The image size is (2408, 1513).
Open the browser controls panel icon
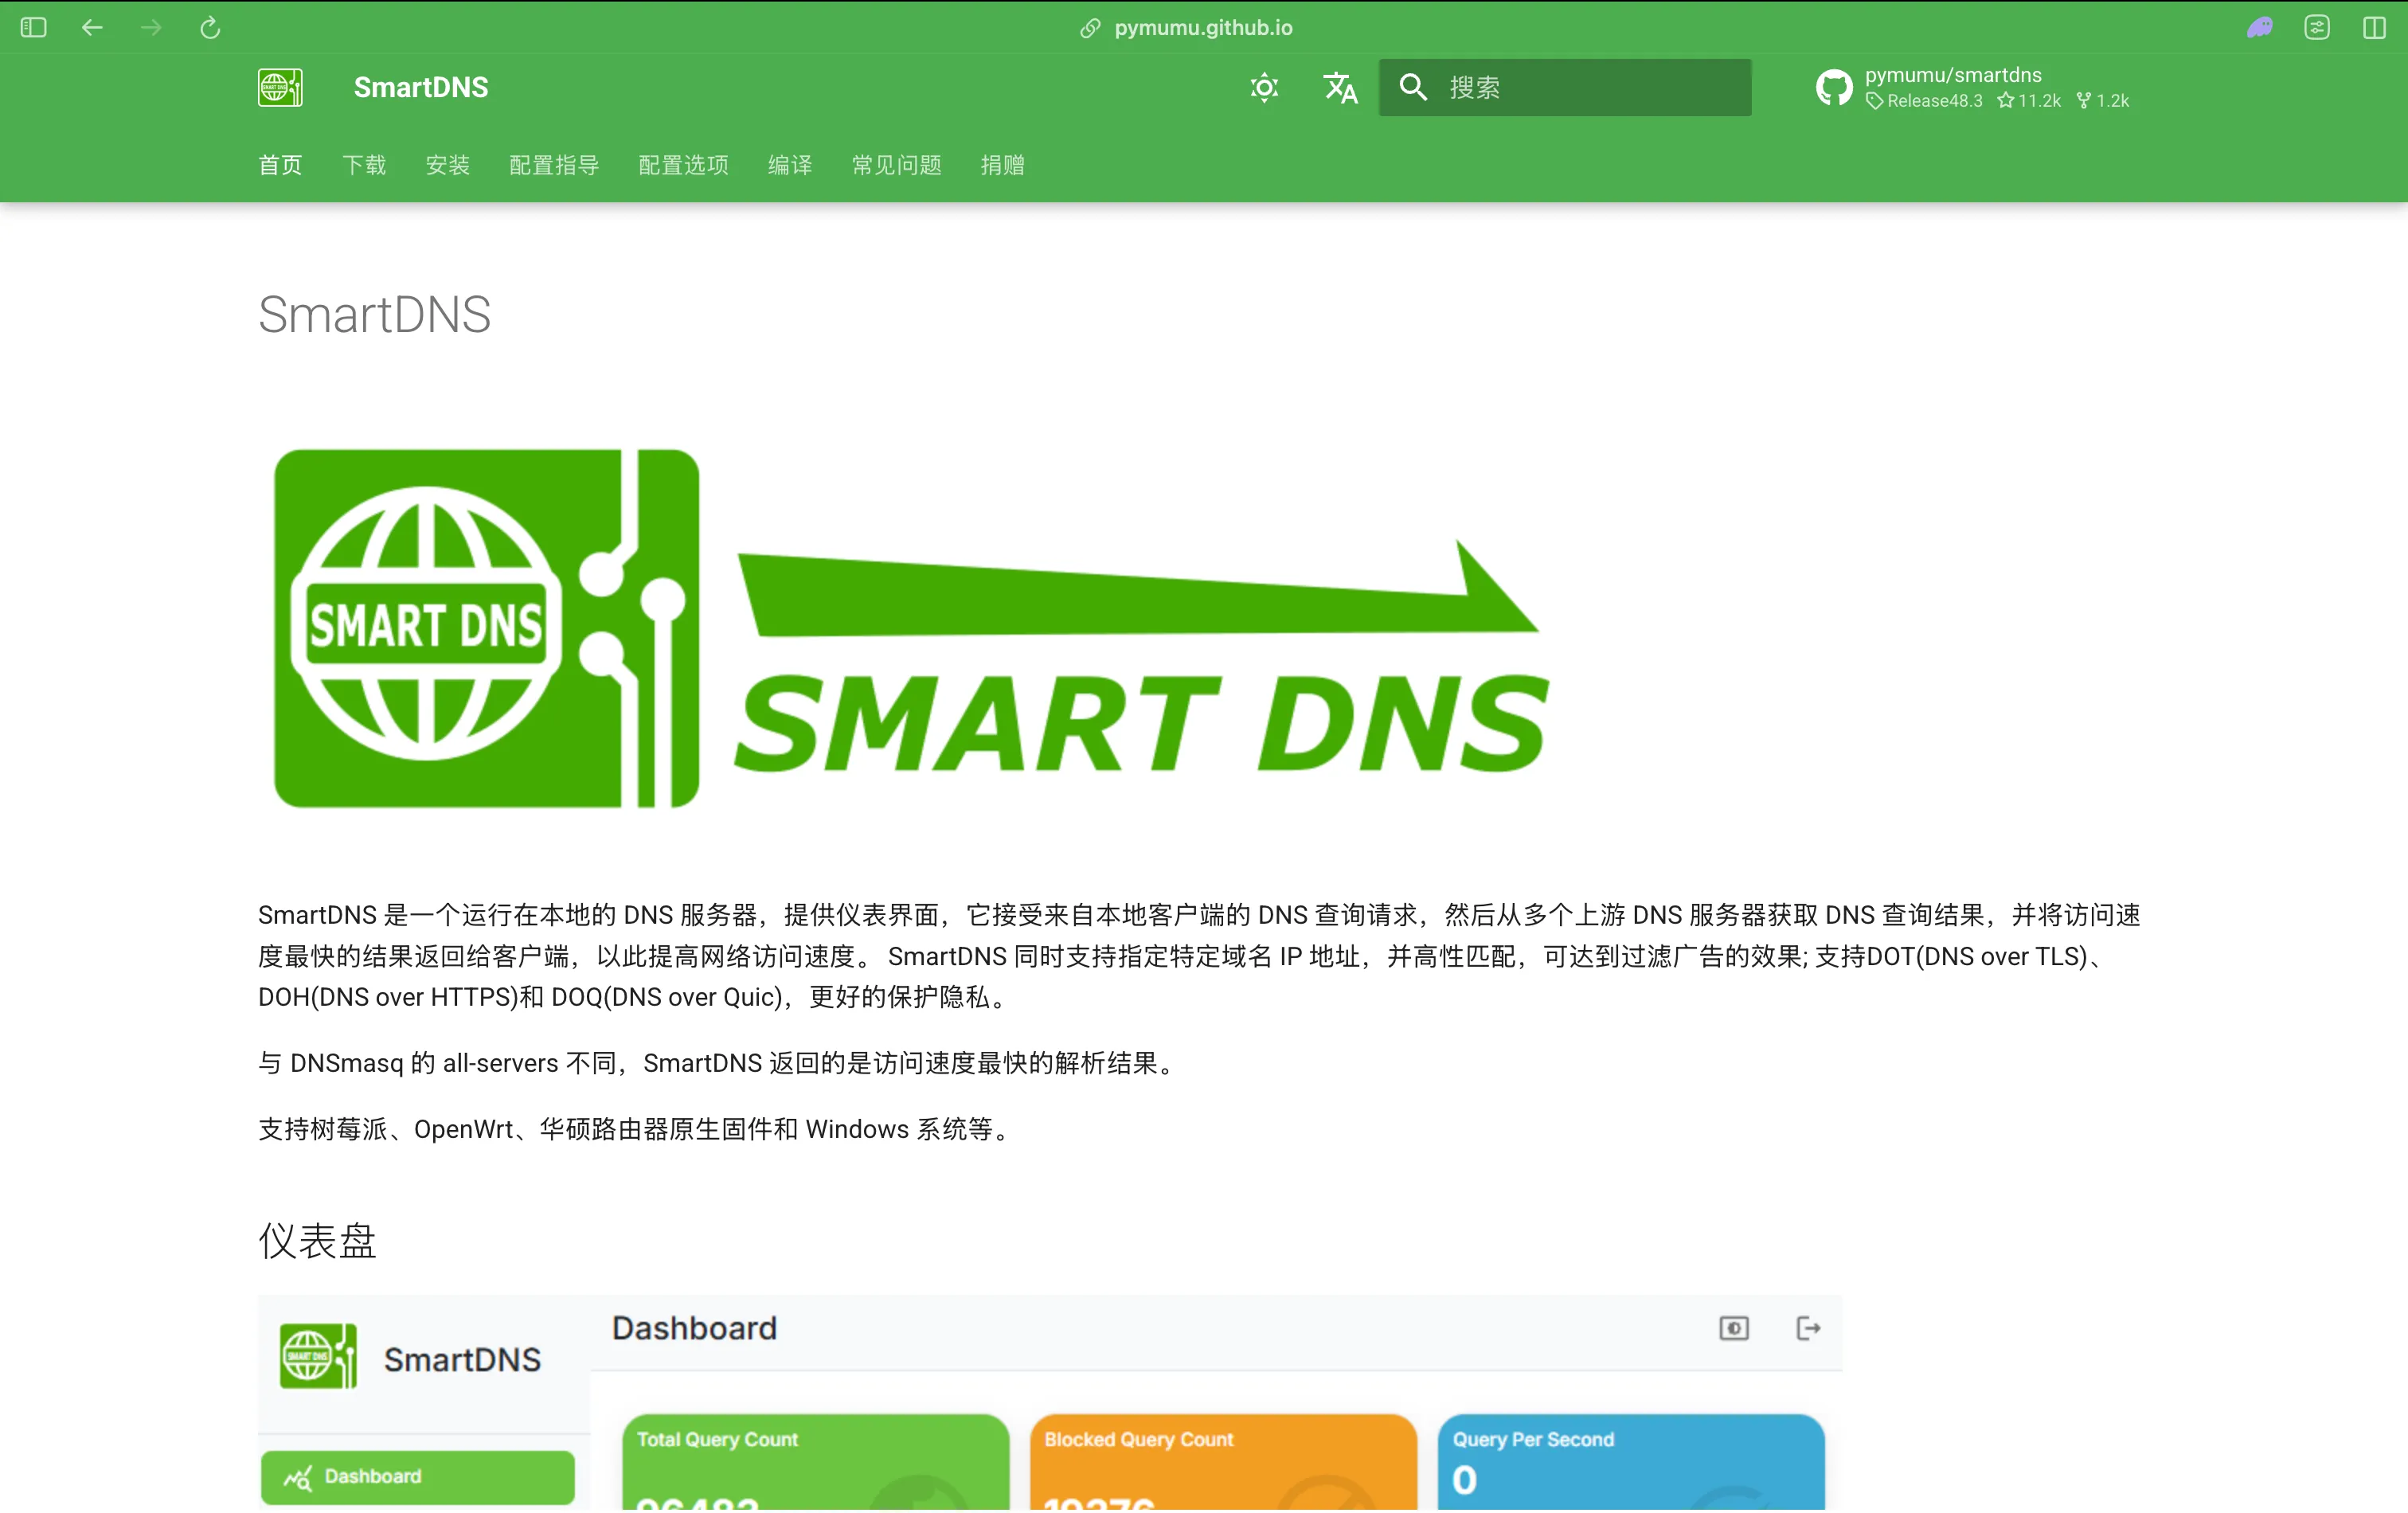pos(2317,27)
